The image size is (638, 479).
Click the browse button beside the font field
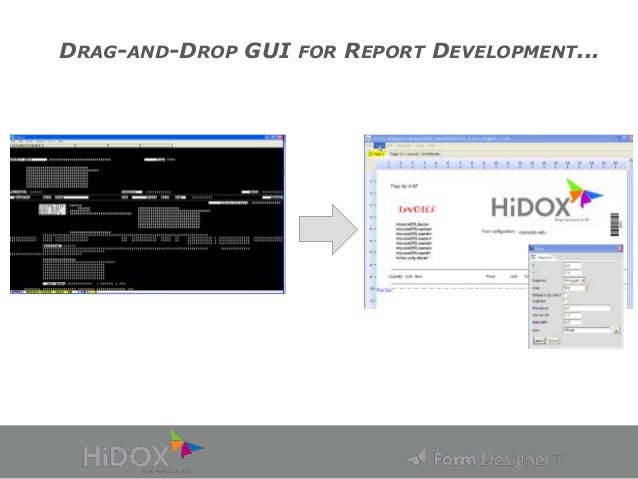pos(616,331)
